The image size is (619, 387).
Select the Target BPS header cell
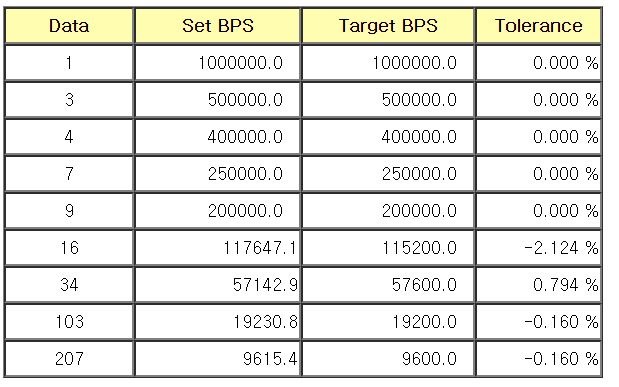click(388, 26)
